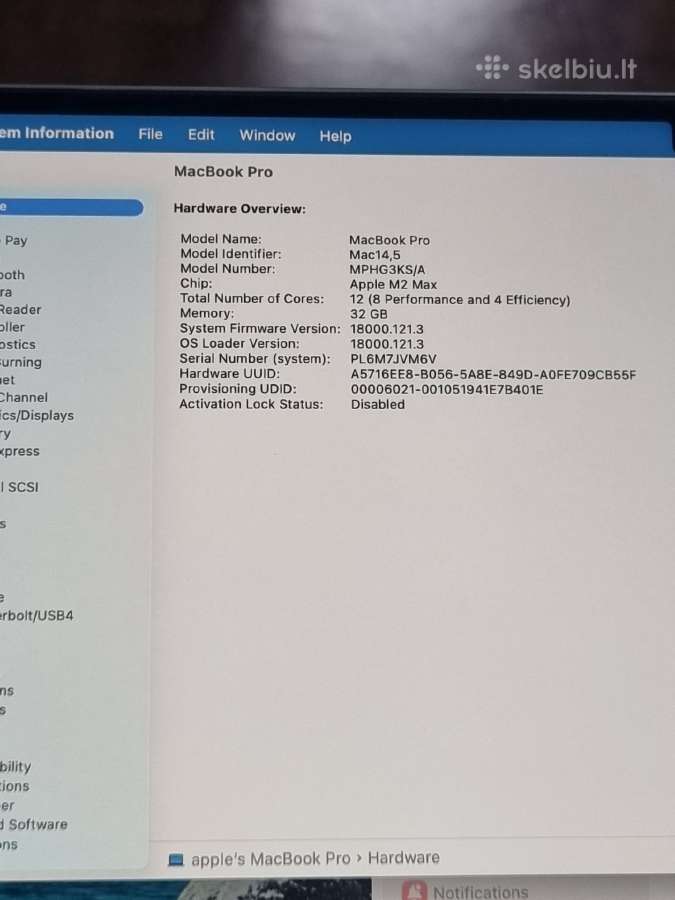This screenshot has height=900, width=675.
Task: Click the MacBook Pro window title
Action: click(x=223, y=172)
